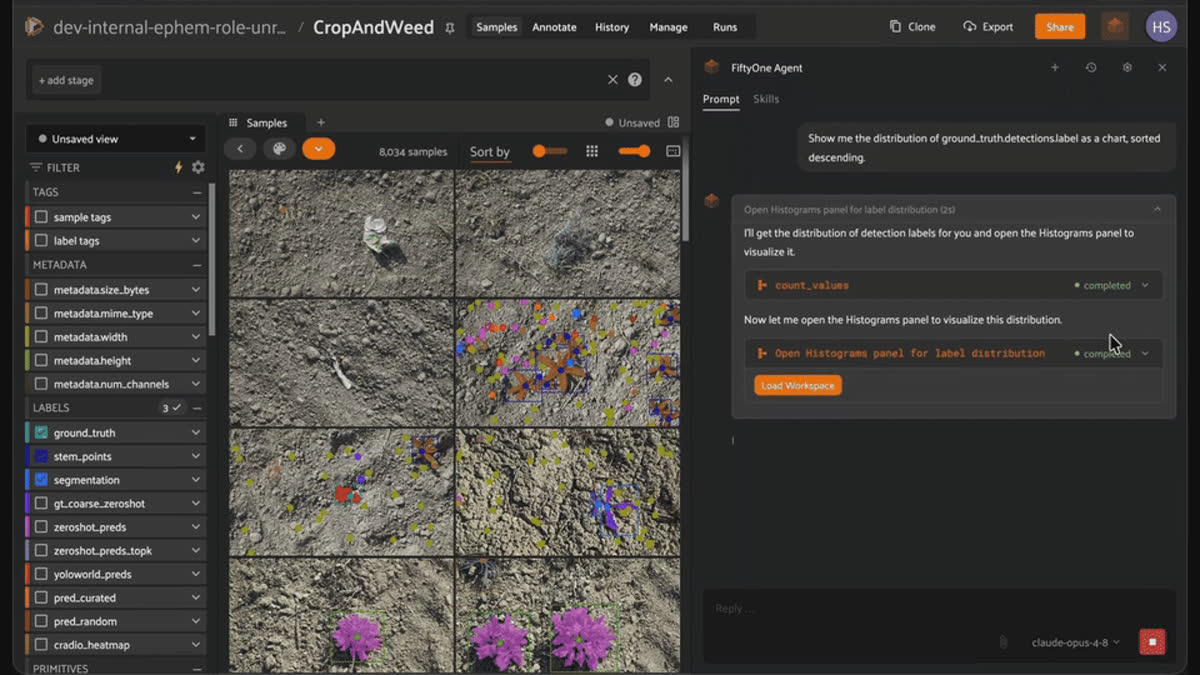Viewport: 1200px width, 675px height.
Task: Open agent chat history clock icon
Action: pos(1091,67)
